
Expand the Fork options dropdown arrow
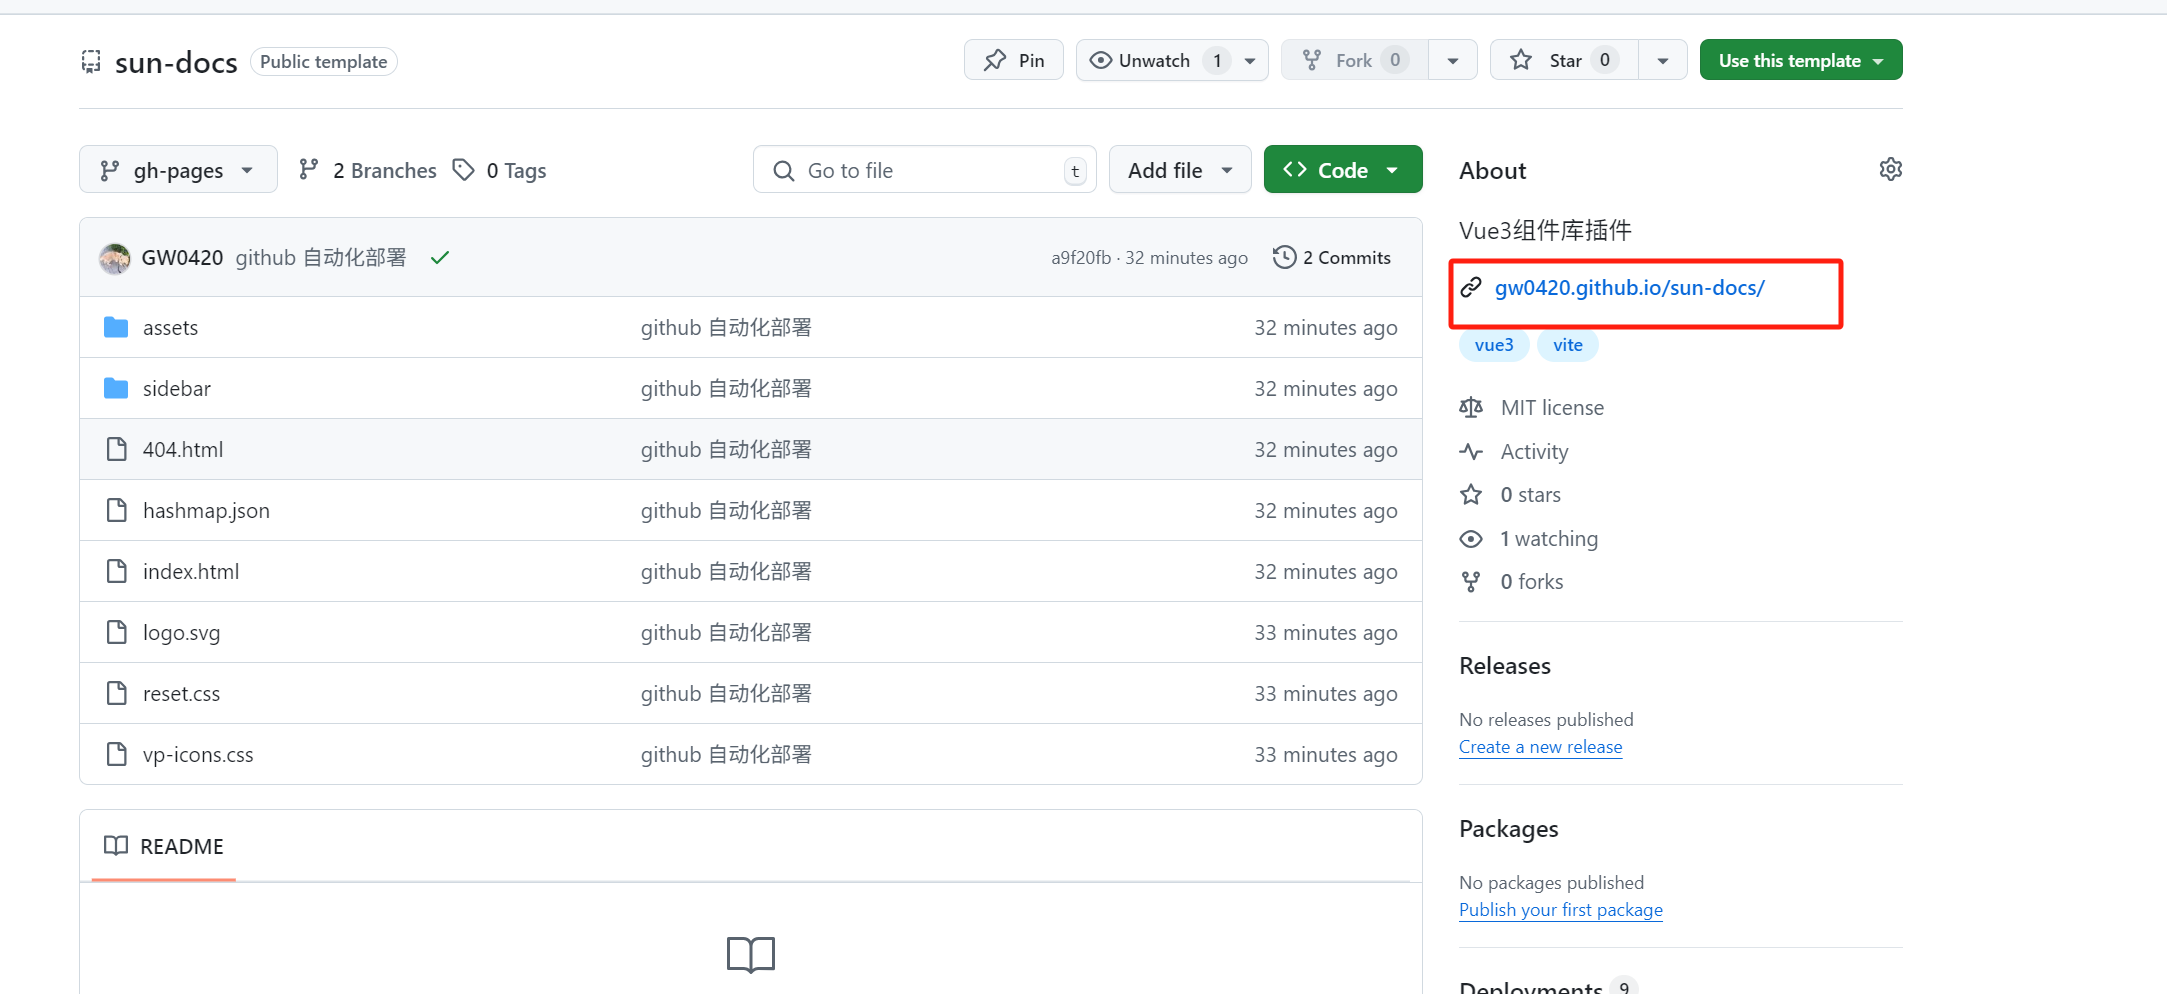point(1453,60)
